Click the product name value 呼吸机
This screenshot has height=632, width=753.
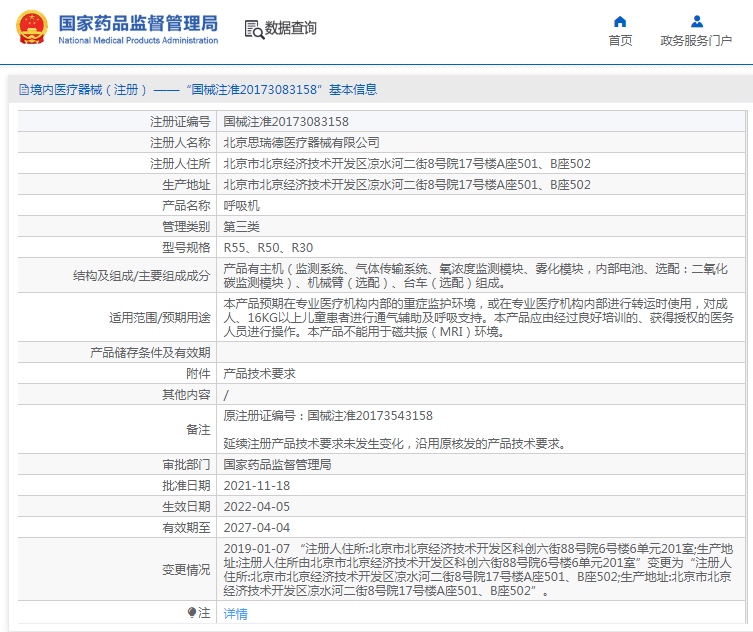coord(241,205)
